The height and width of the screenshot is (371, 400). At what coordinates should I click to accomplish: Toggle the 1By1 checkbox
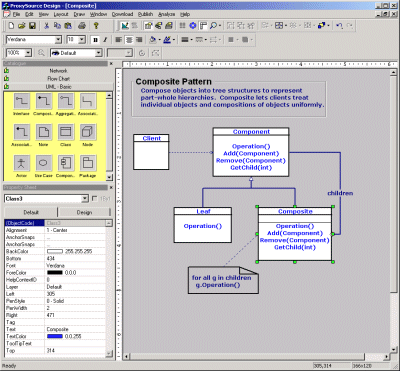95,199
